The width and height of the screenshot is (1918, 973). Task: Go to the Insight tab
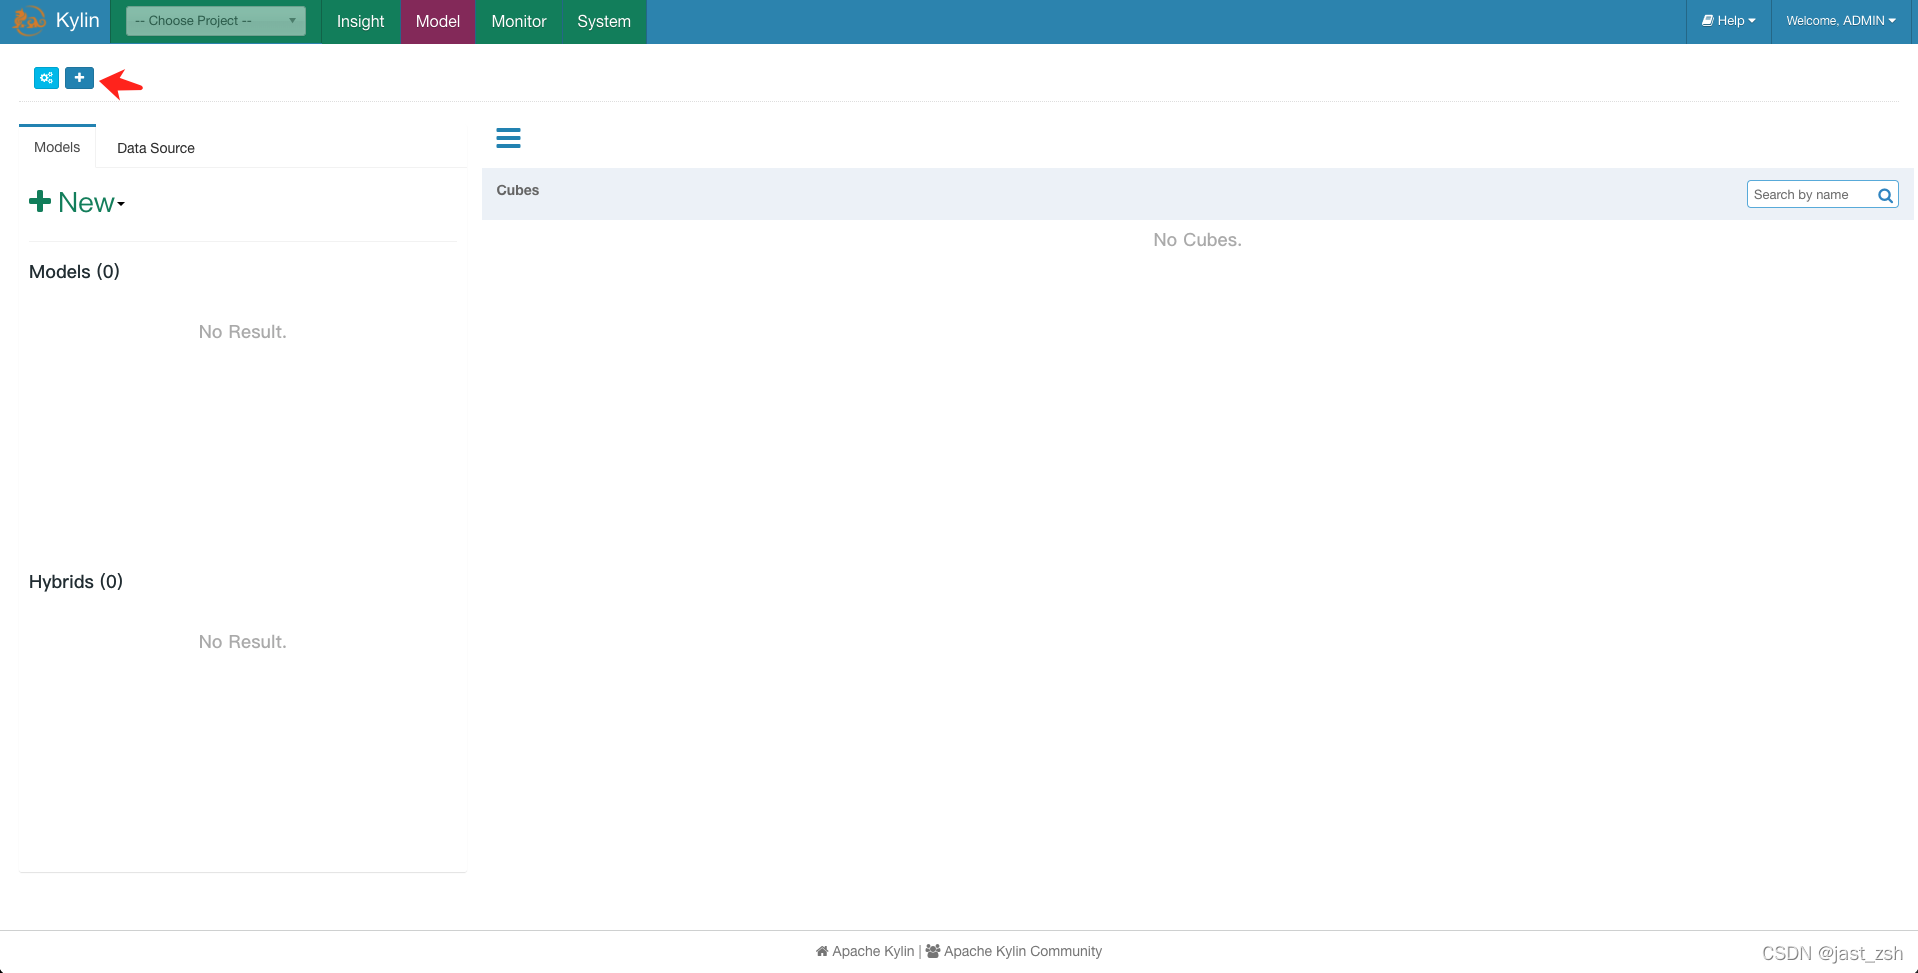coord(360,21)
